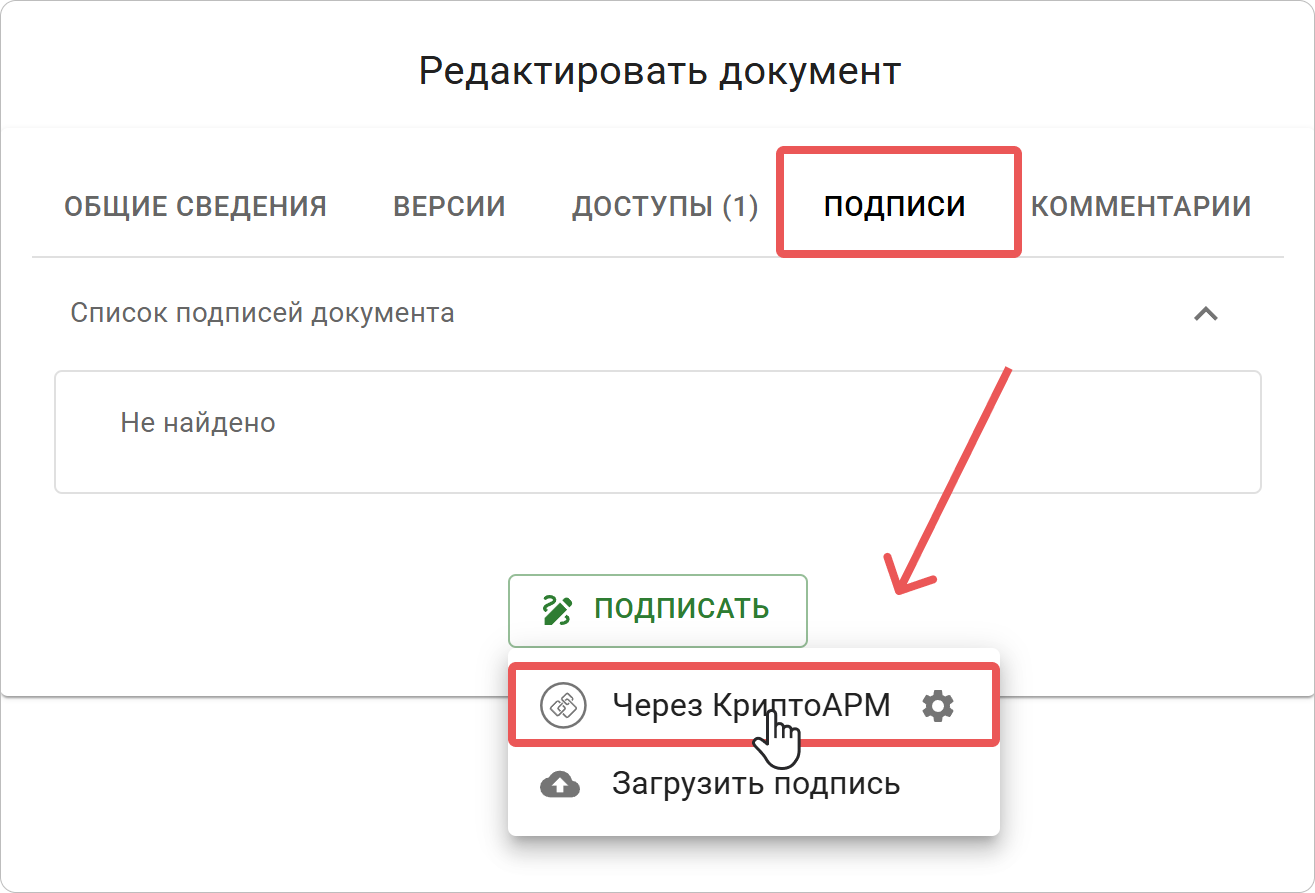This screenshot has height=893, width=1315.
Task: Click the Список подписей документа header label
Action: (x=262, y=312)
